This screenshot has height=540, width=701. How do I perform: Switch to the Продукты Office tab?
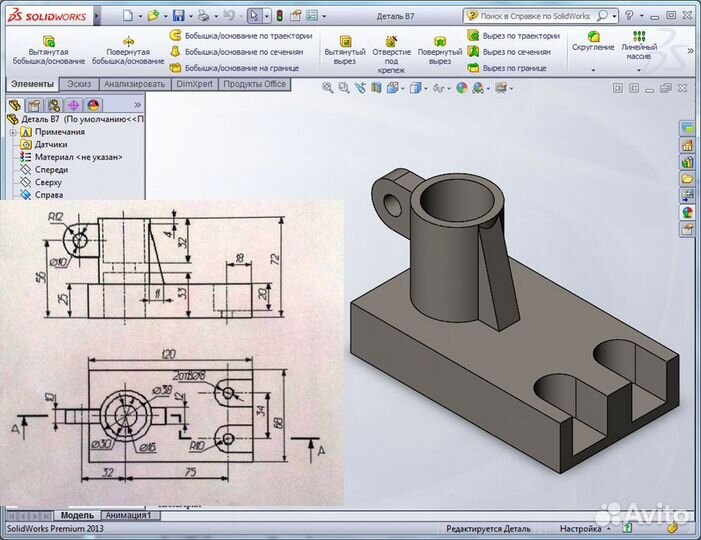[x=254, y=84]
